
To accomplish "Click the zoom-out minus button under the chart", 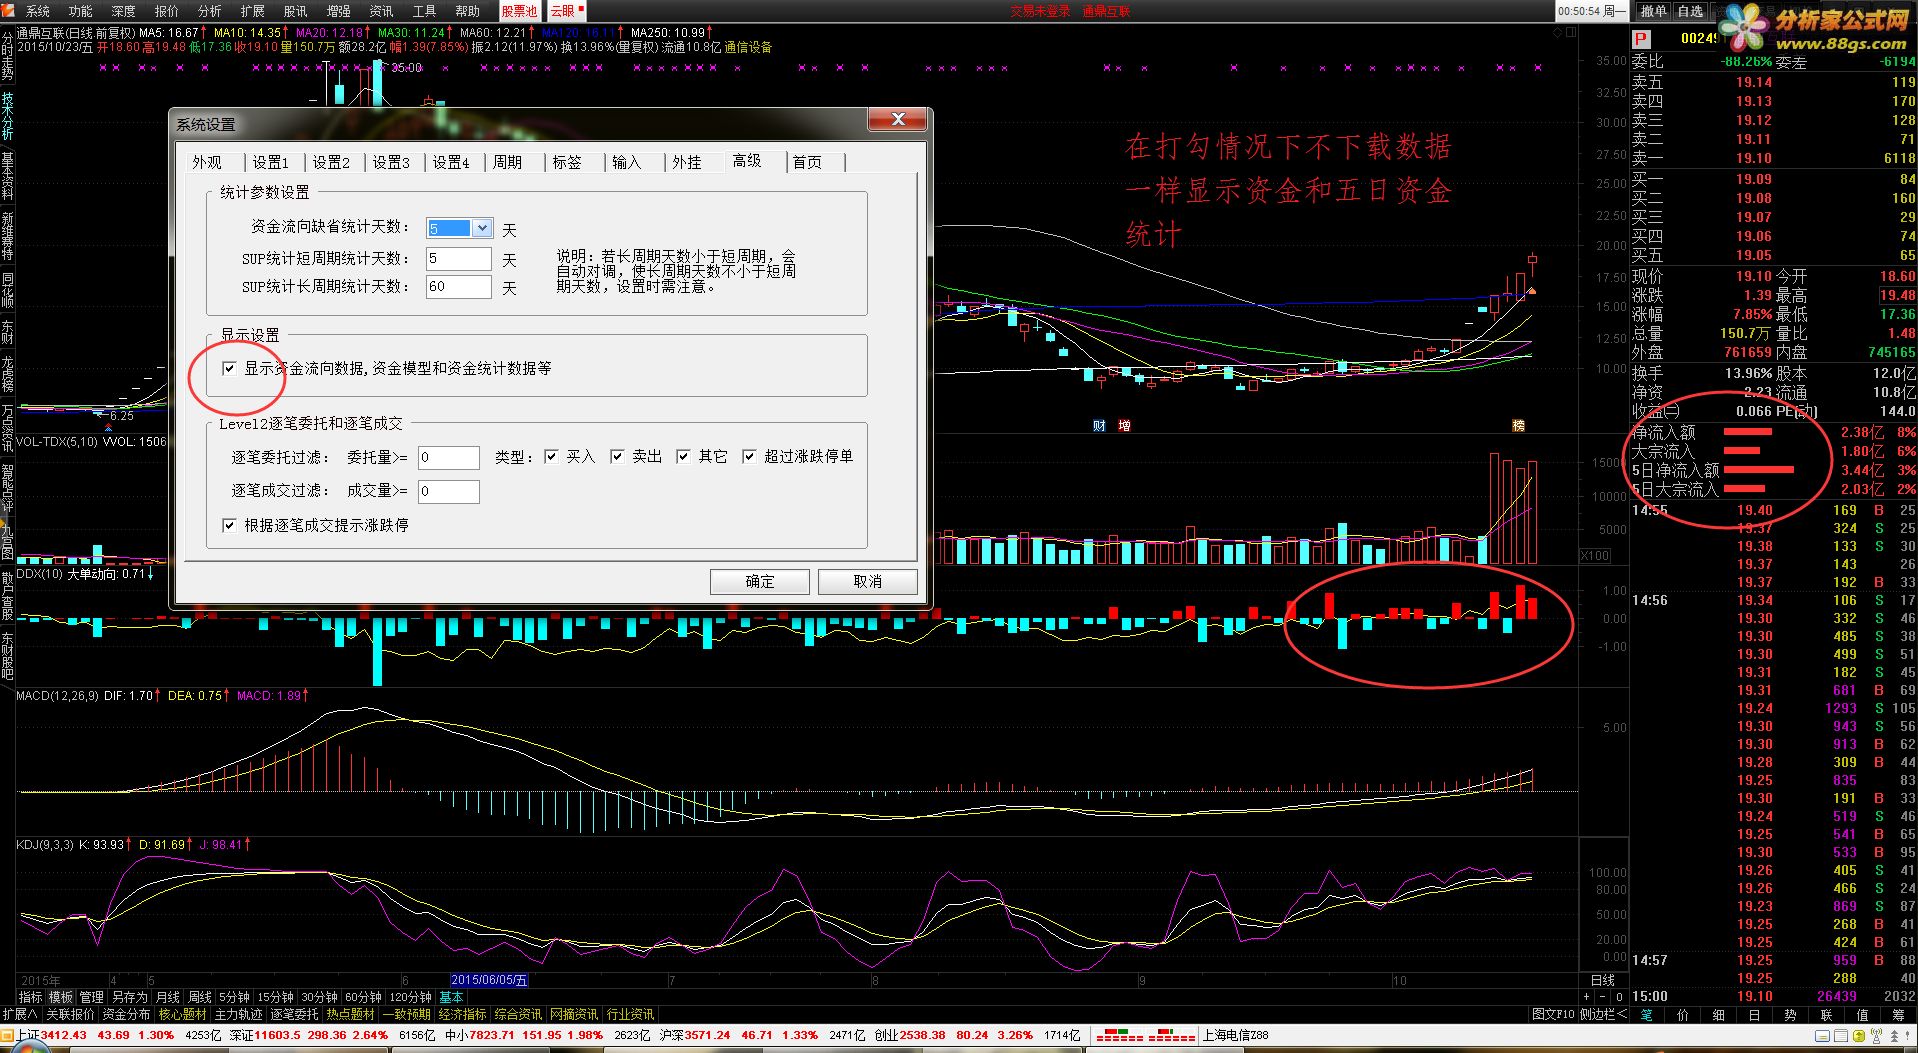I will [1603, 997].
